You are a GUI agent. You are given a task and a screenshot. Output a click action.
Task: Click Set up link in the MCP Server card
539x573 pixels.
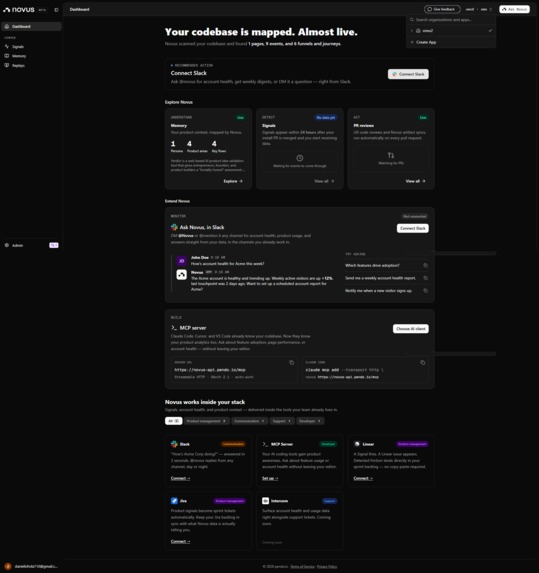(x=270, y=478)
